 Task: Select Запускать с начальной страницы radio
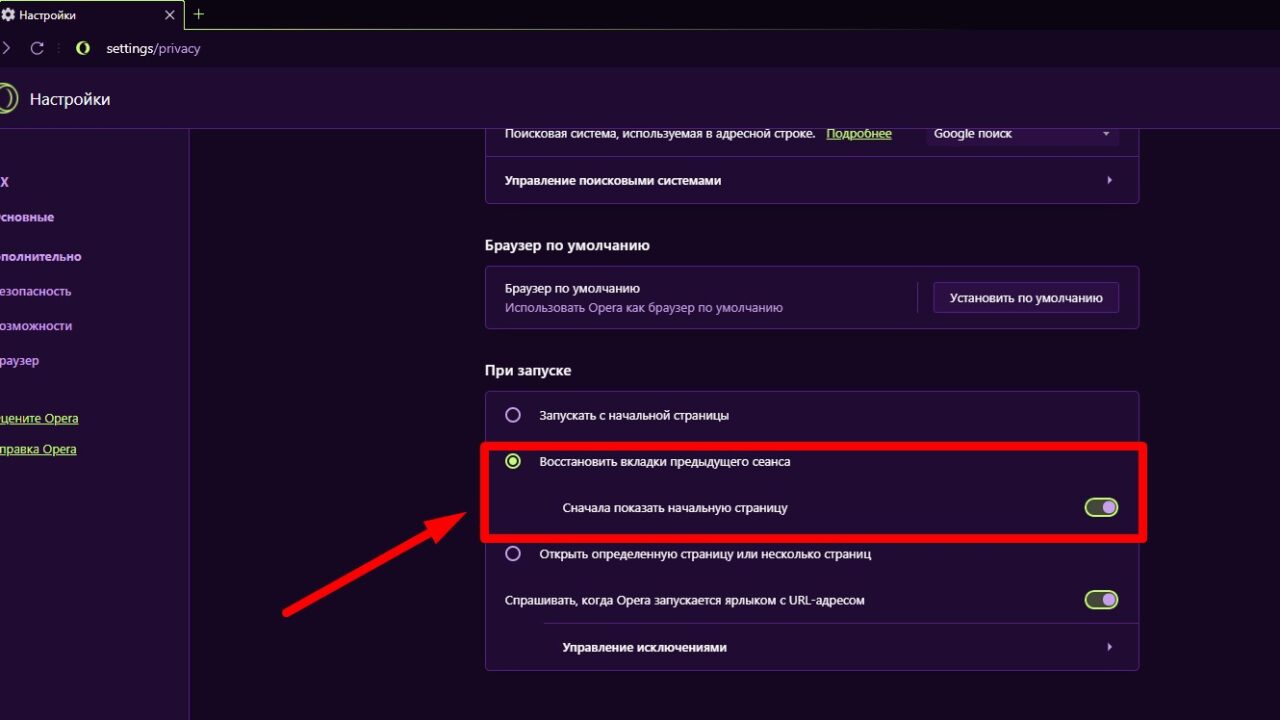(x=513, y=415)
